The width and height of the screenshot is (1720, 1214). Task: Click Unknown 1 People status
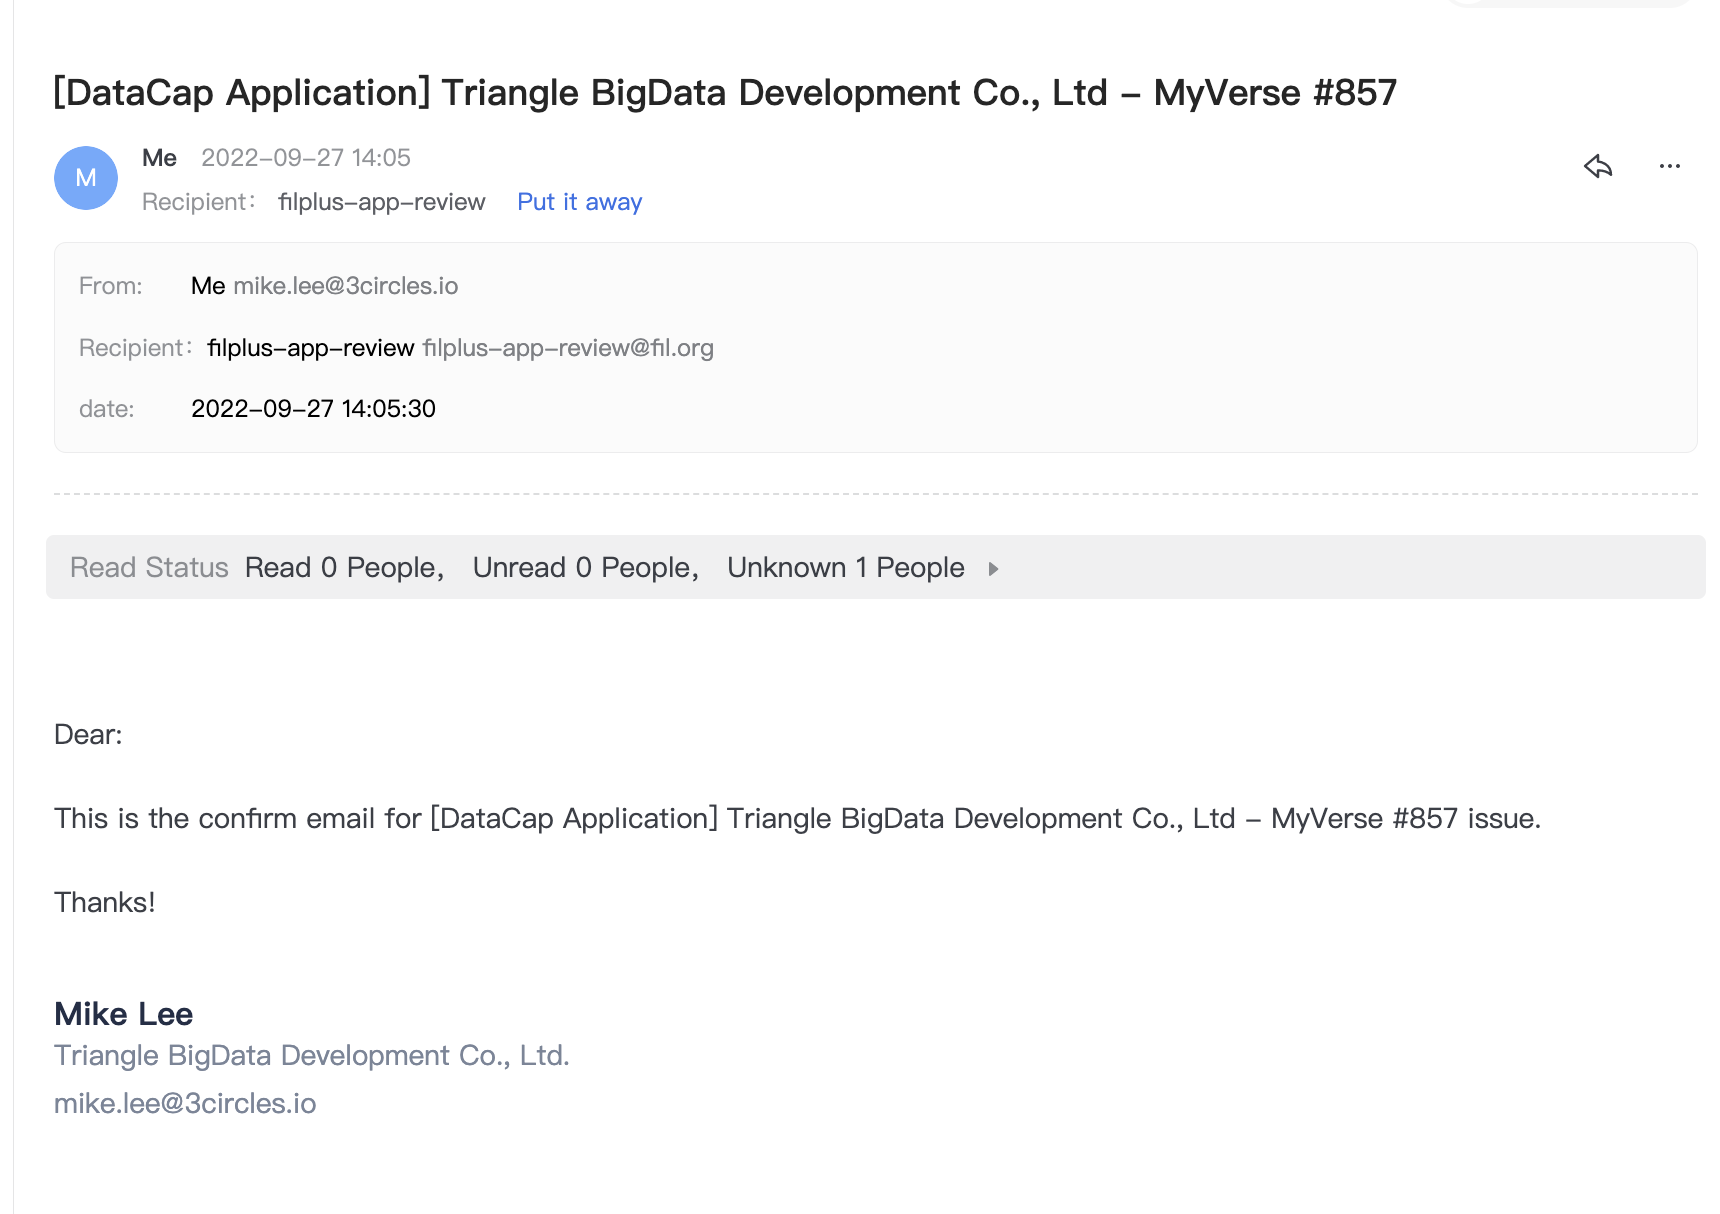(x=846, y=568)
